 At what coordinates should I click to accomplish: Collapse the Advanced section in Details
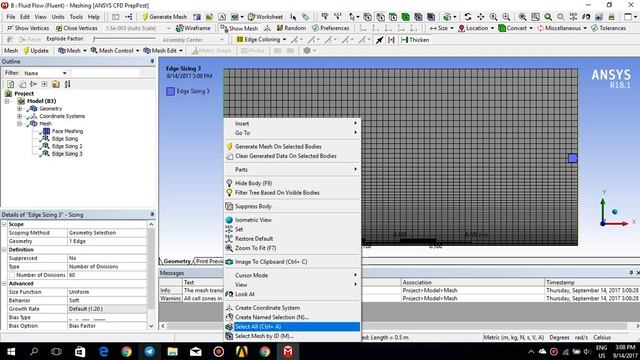click(x=4, y=283)
